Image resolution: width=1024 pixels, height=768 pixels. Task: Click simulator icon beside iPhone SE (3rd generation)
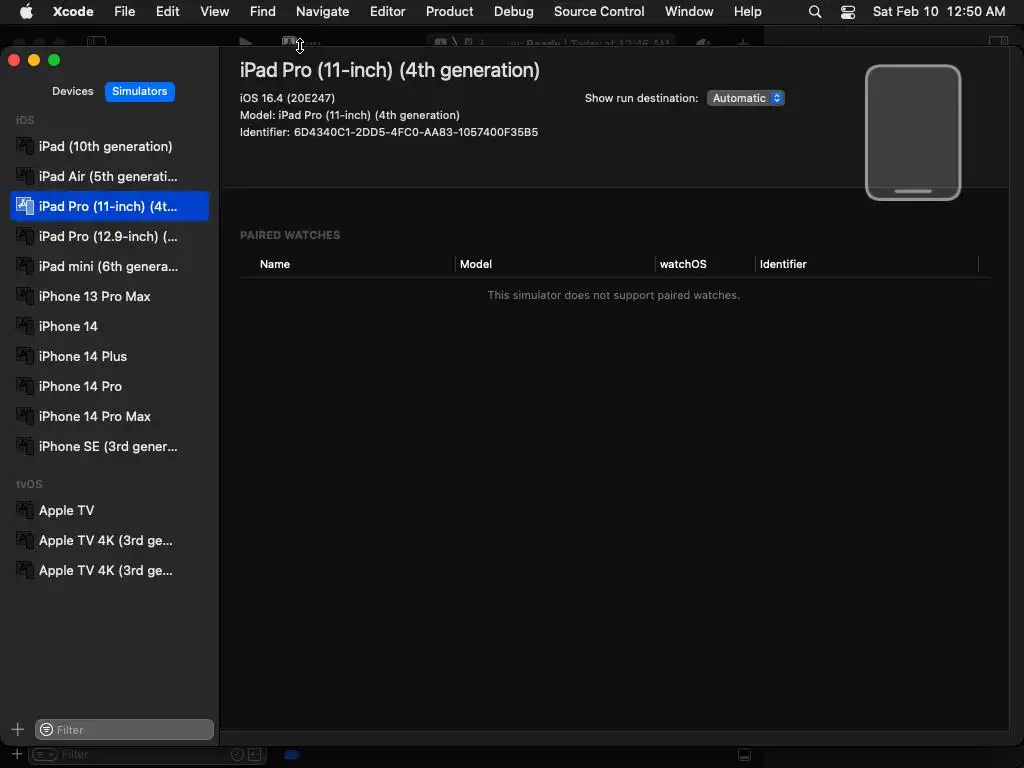(24, 446)
